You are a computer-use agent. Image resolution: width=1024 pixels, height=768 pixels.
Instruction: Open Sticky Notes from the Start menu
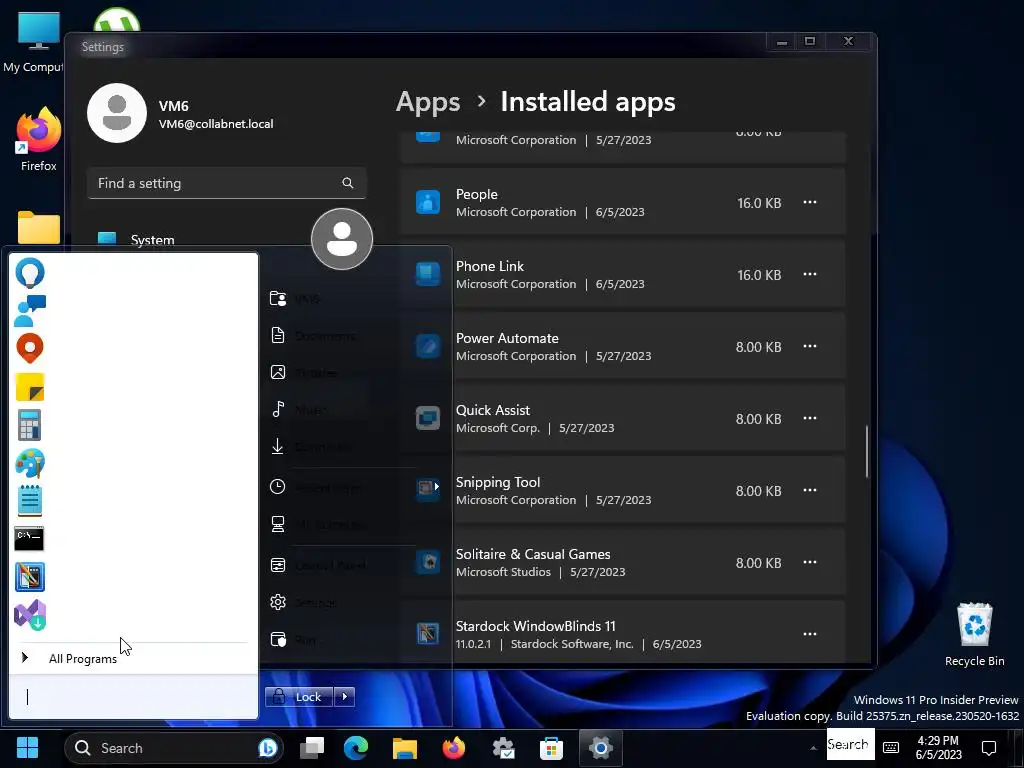[30, 387]
